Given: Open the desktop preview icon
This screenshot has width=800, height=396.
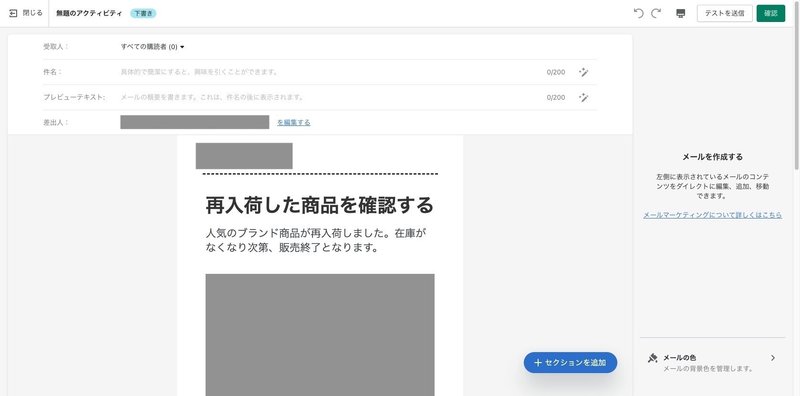Looking at the screenshot, I should point(680,13).
